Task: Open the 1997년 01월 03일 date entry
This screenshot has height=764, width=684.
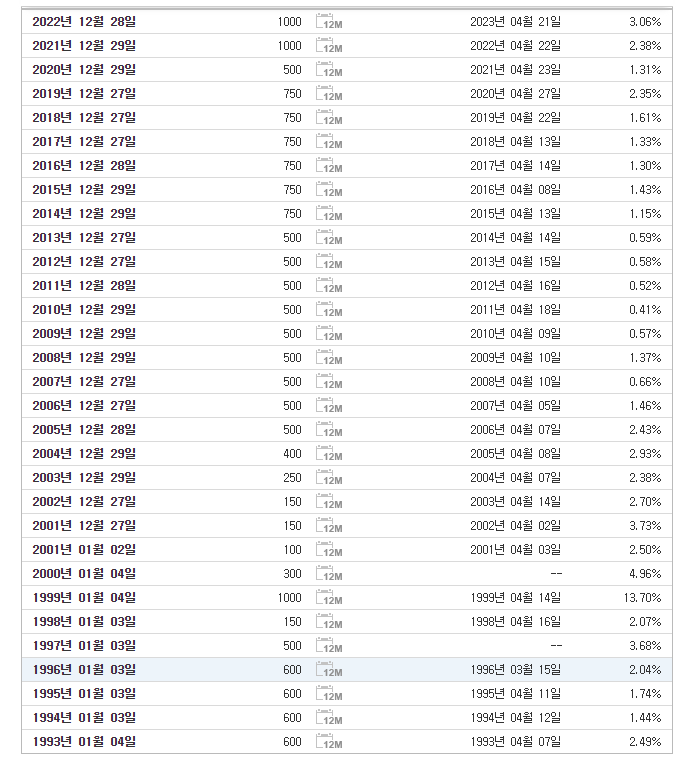Action: pos(84,646)
